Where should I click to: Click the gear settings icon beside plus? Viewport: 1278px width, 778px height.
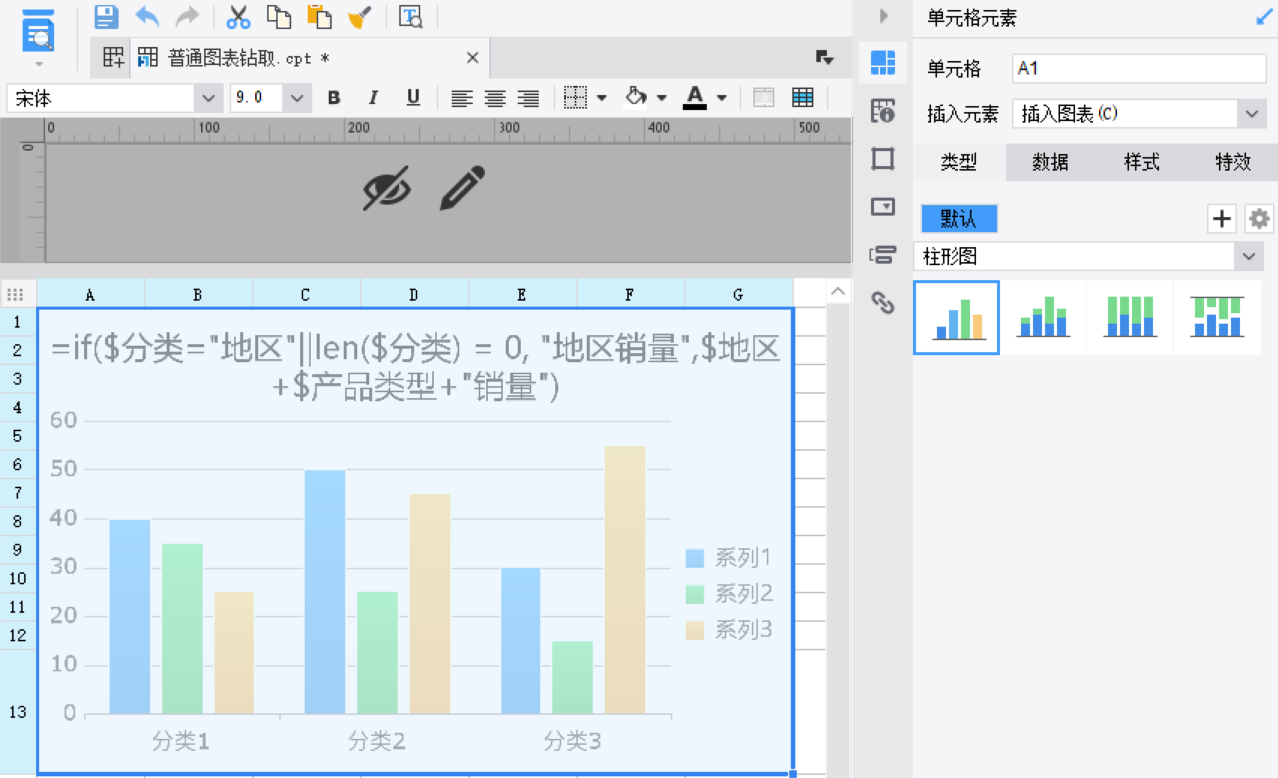(x=1259, y=219)
